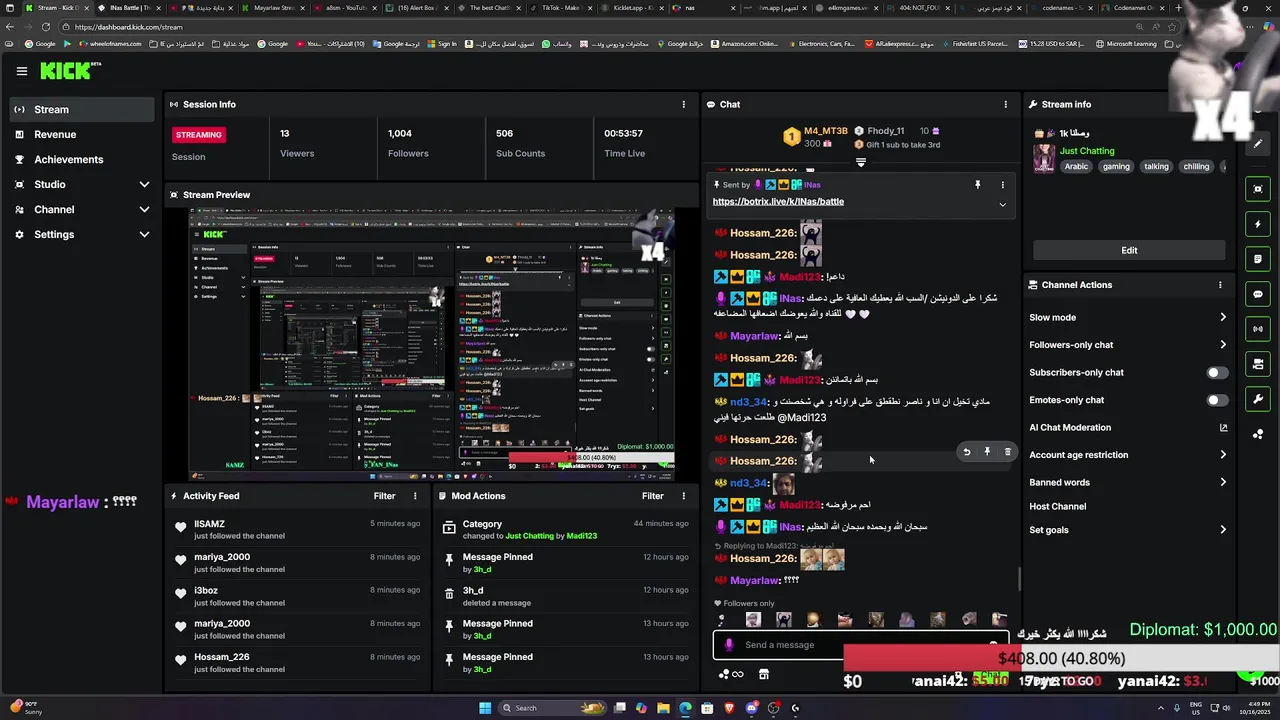The image size is (1280, 720).
Task: Pin the hovered Hossam_226 message
Action: coord(987,452)
